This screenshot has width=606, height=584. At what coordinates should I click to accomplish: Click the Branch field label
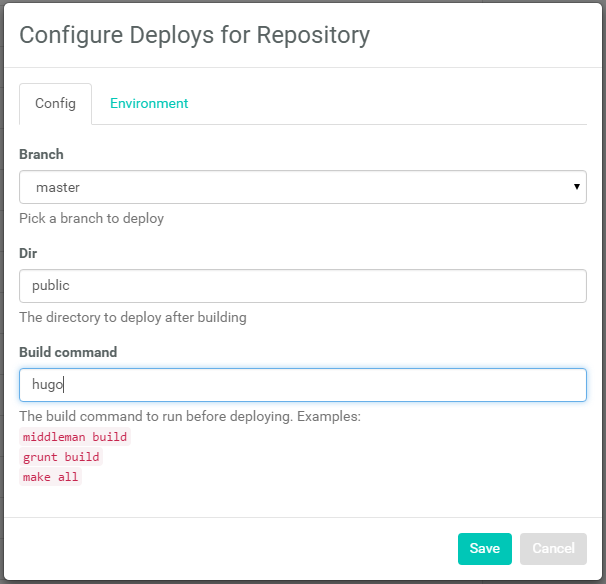pyautogui.click(x=41, y=155)
